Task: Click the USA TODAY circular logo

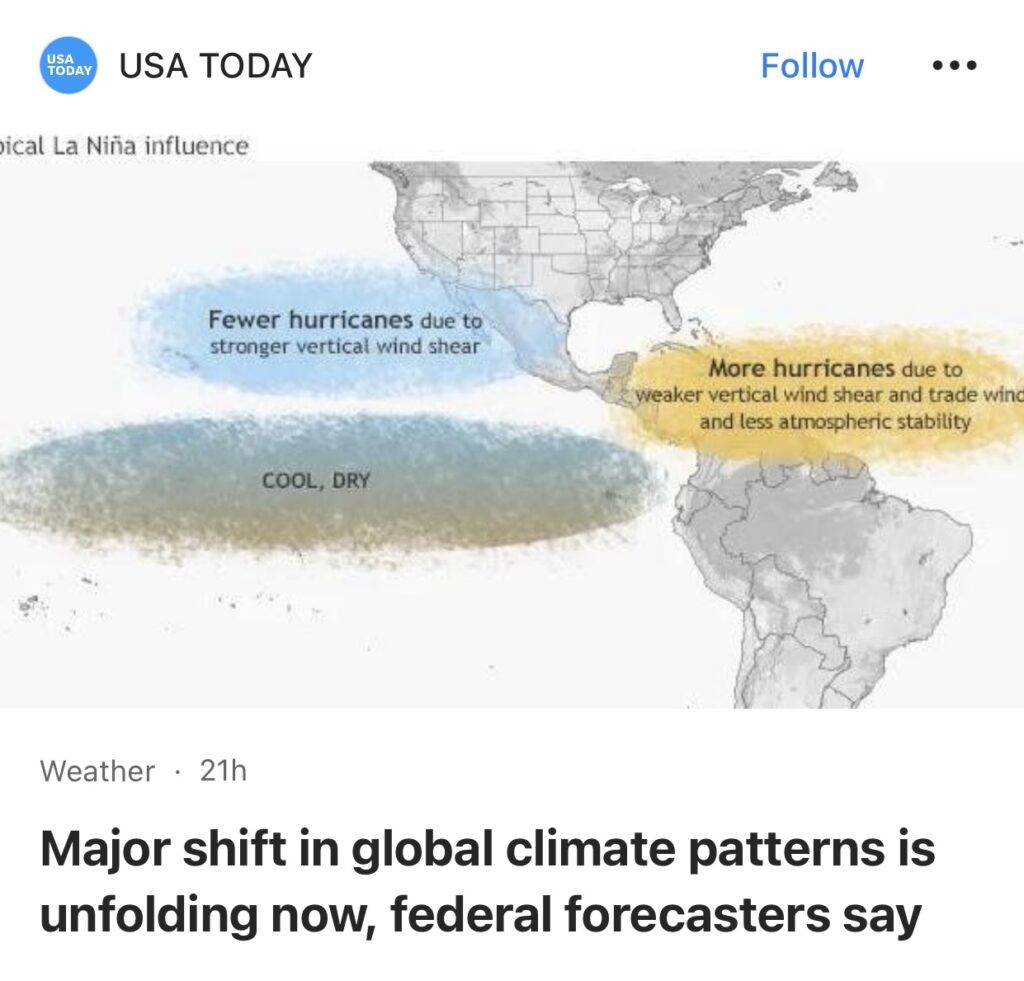Action: click(68, 66)
